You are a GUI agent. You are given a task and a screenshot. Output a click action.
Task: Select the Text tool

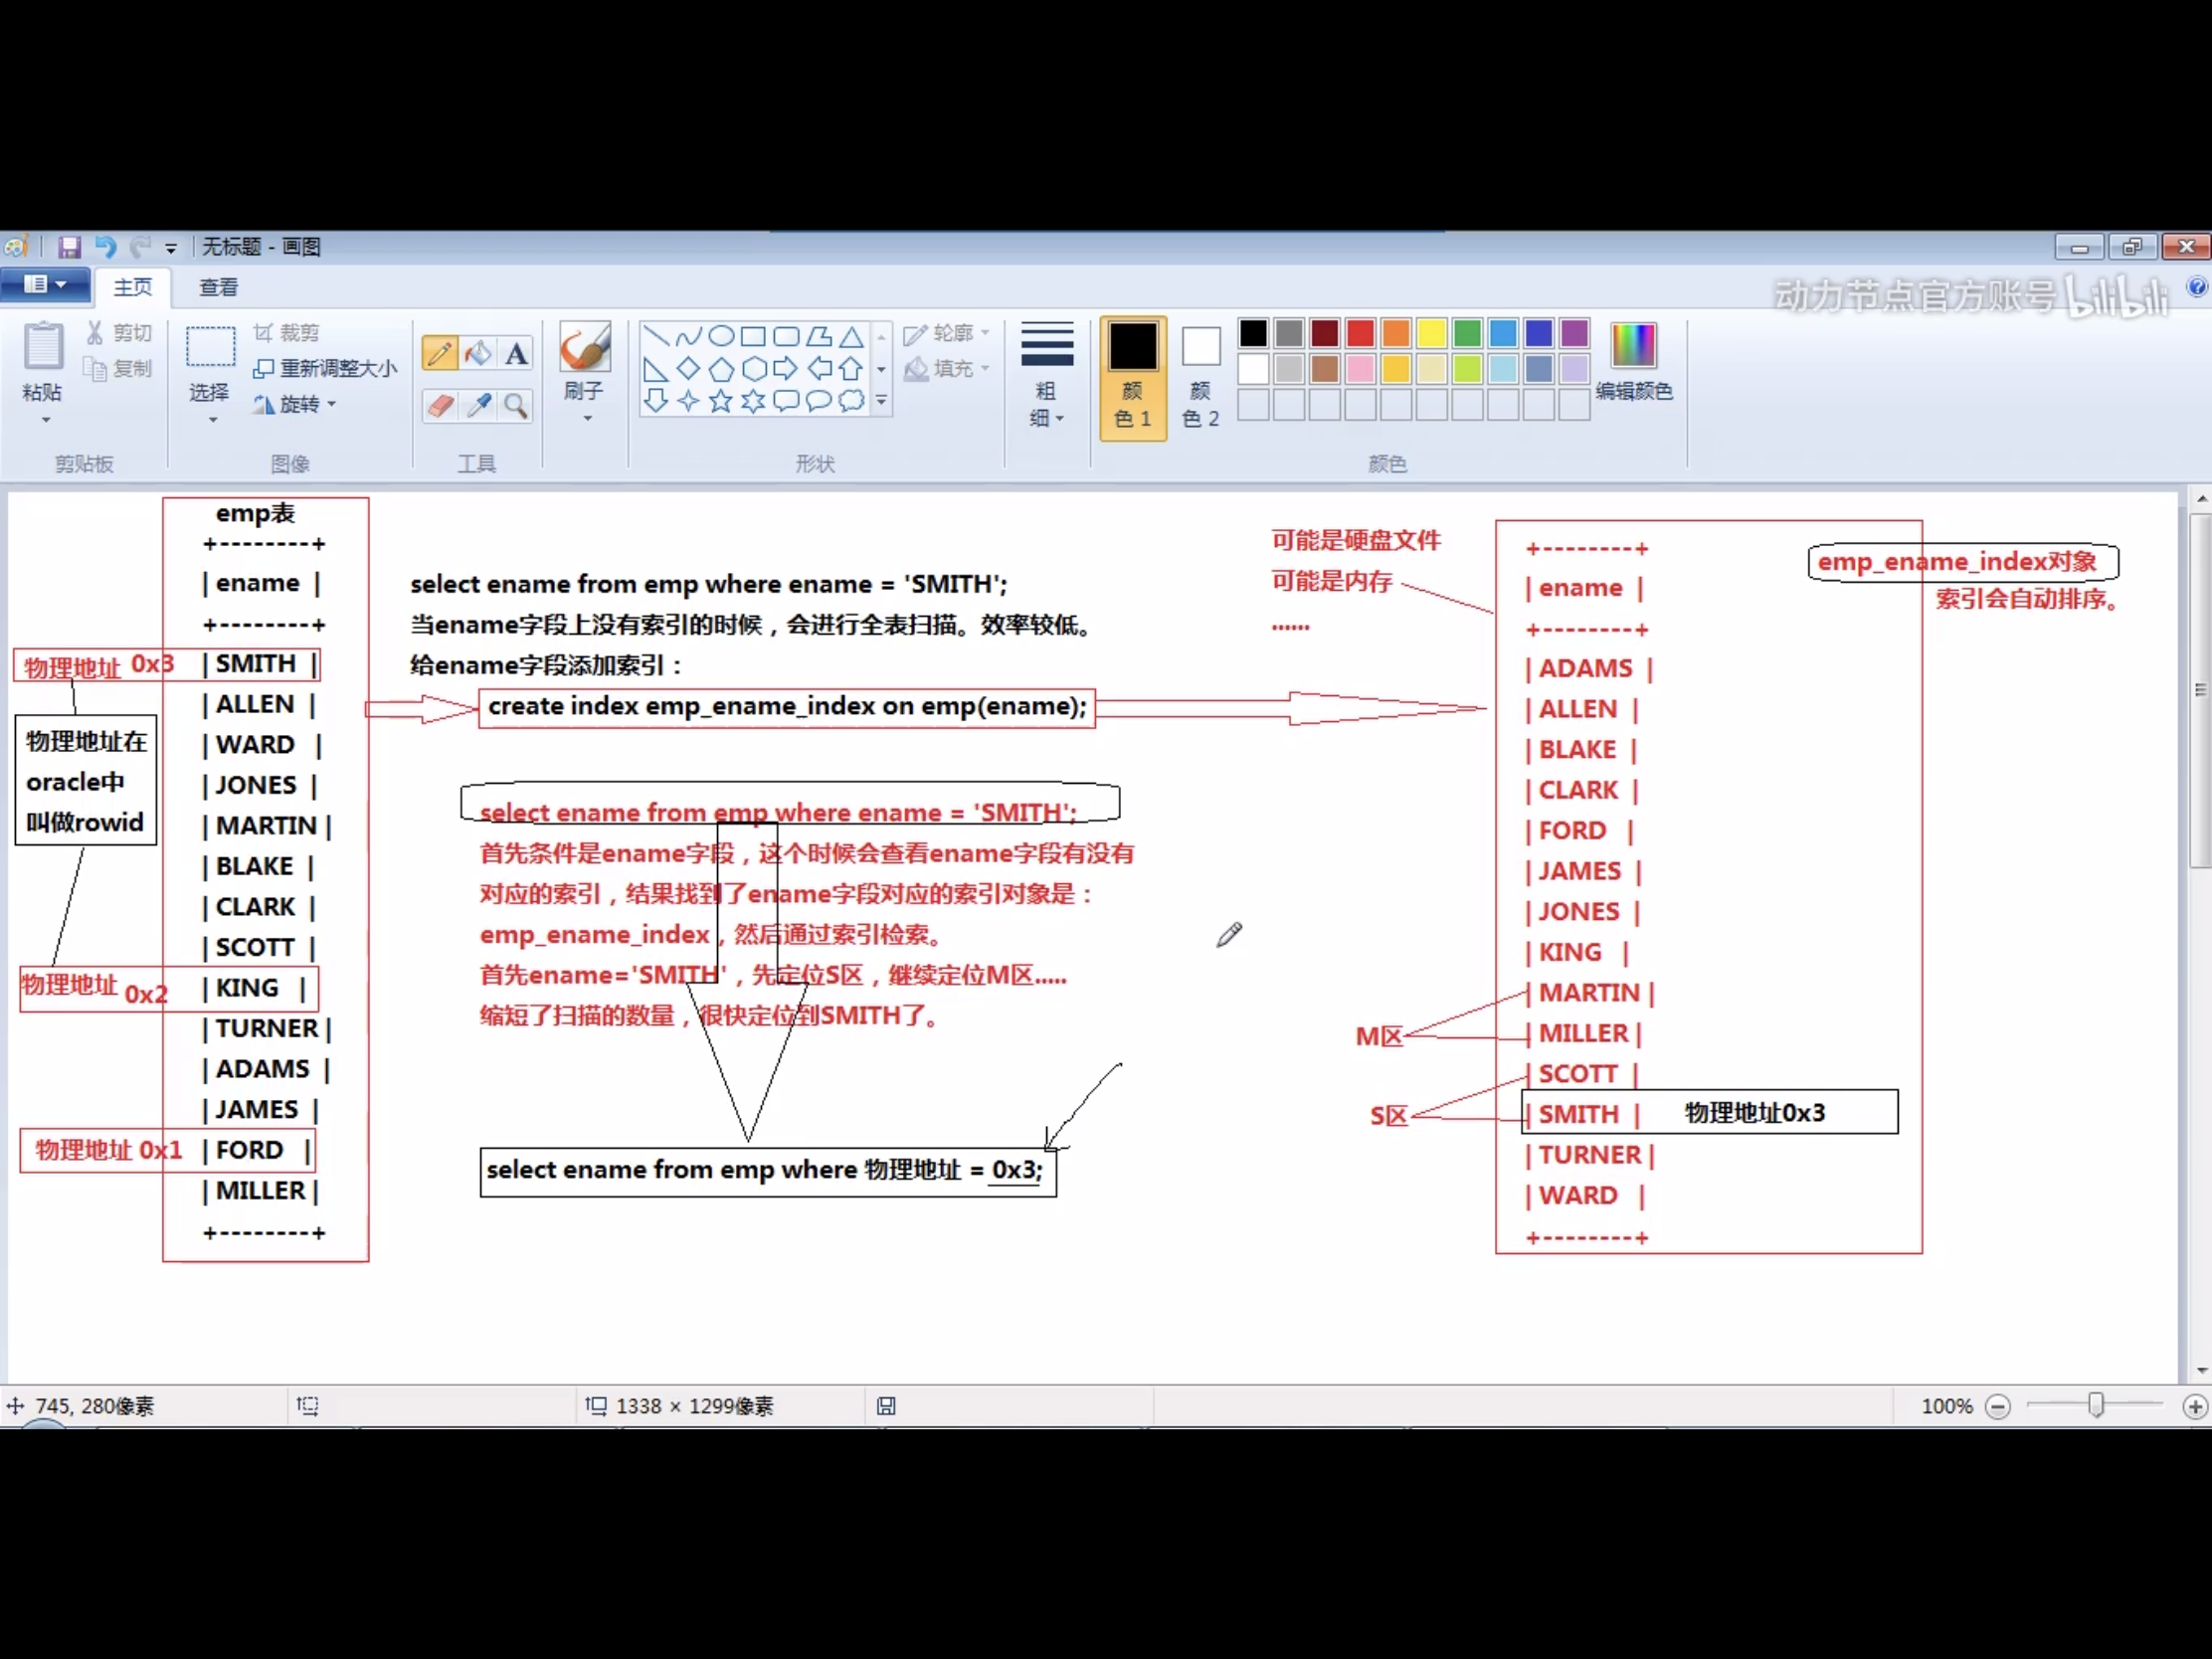[x=516, y=353]
